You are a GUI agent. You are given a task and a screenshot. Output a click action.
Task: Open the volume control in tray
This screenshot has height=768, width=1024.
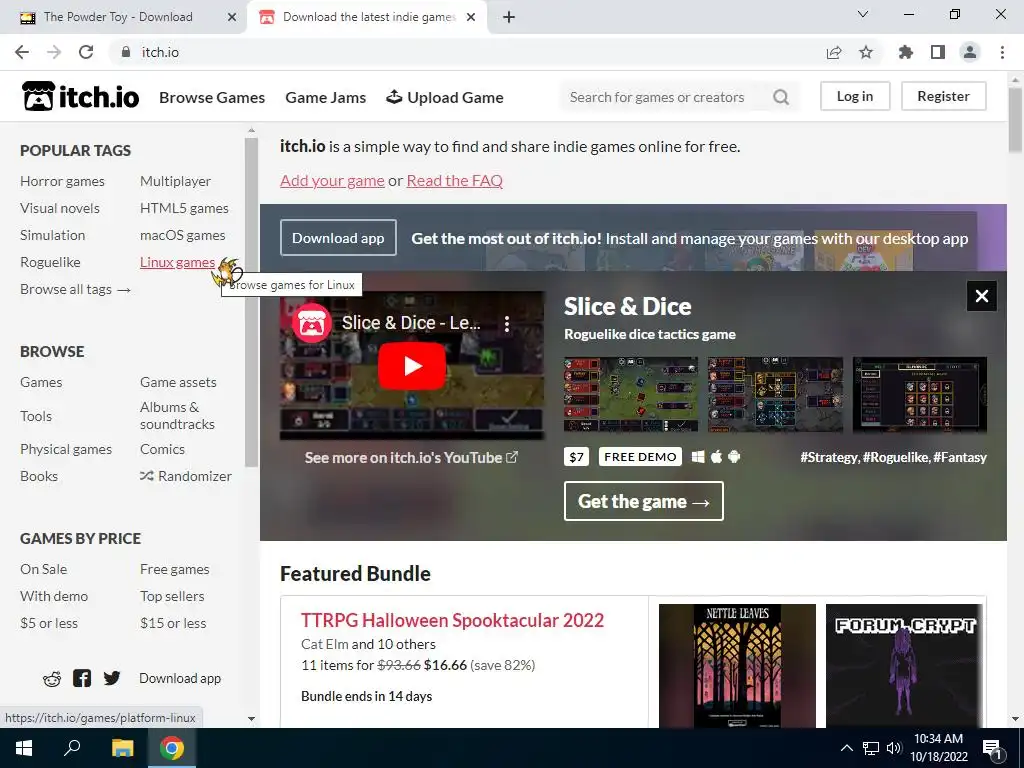(x=894, y=748)
